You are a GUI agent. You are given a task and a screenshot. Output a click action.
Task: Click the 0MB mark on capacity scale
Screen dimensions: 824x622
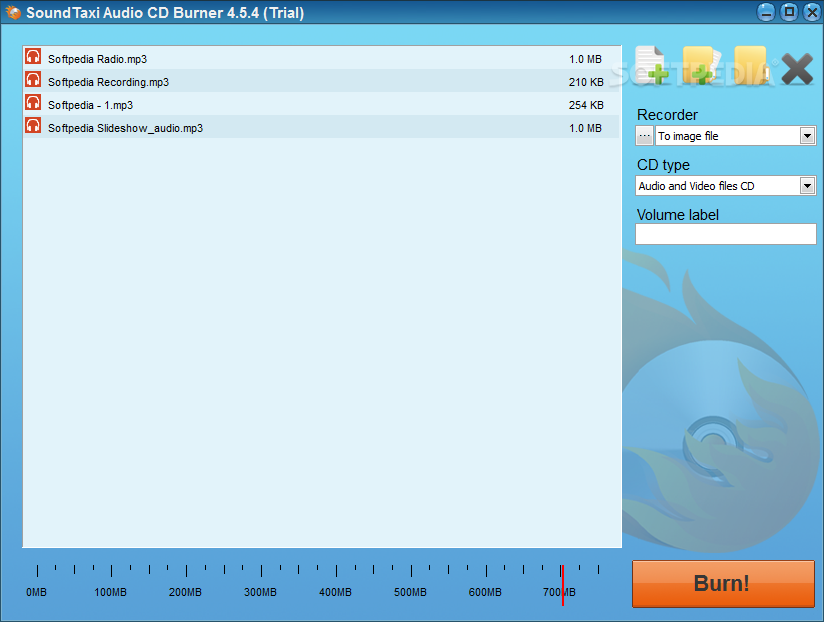tap(36, 592)
